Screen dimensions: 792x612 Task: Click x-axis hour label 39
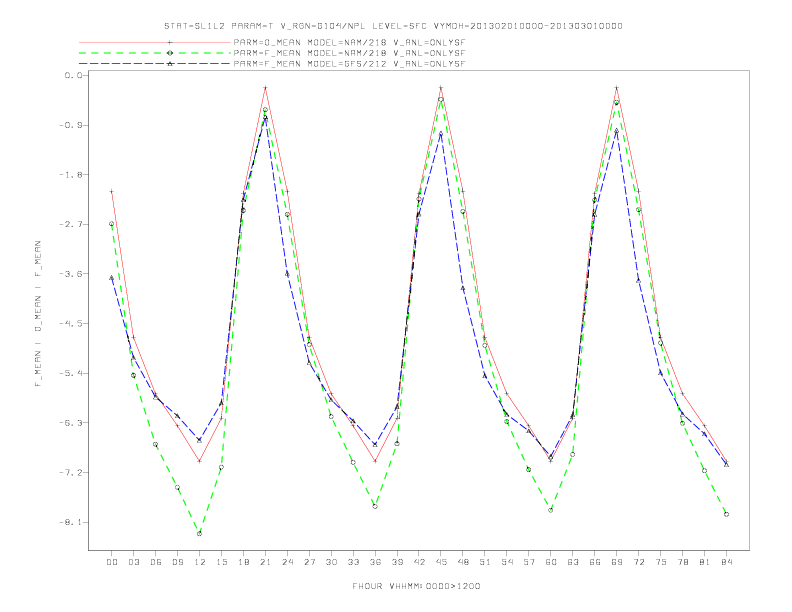click(397, 562)
